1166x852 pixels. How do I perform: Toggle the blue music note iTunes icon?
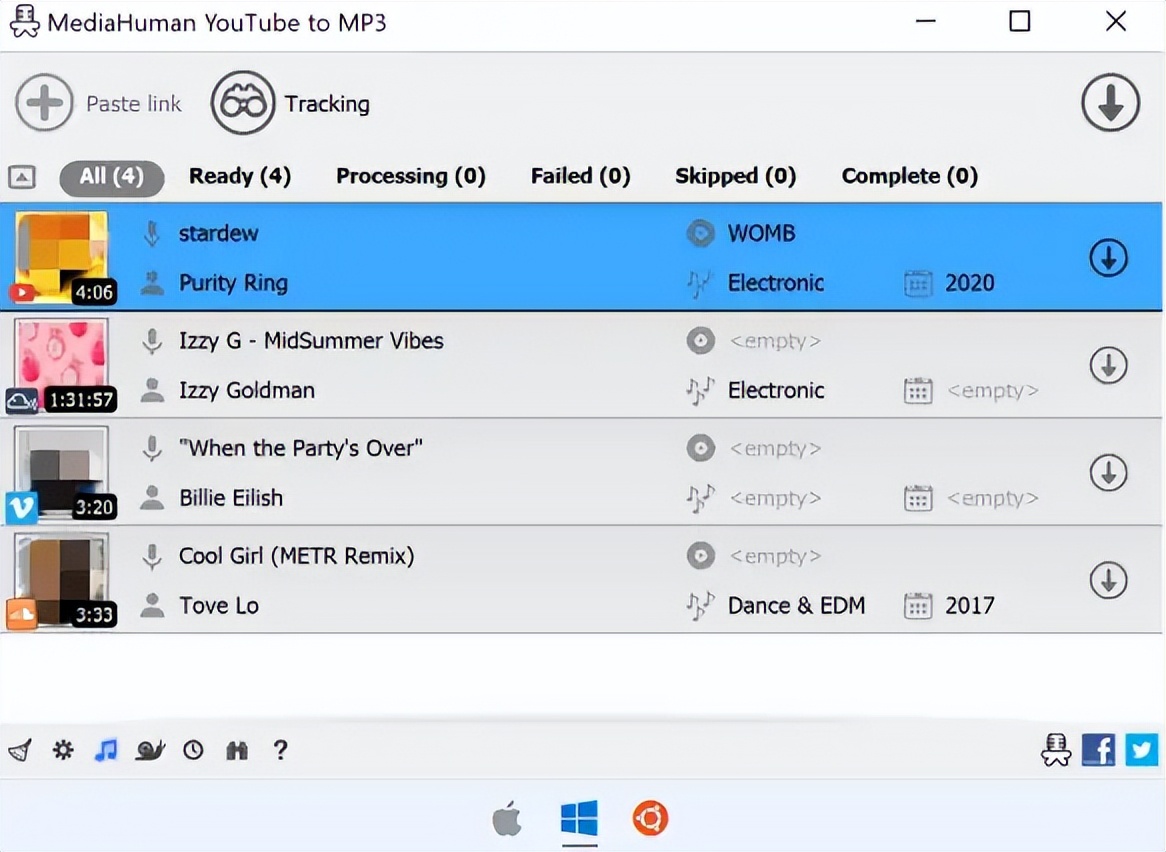(106, 750)
